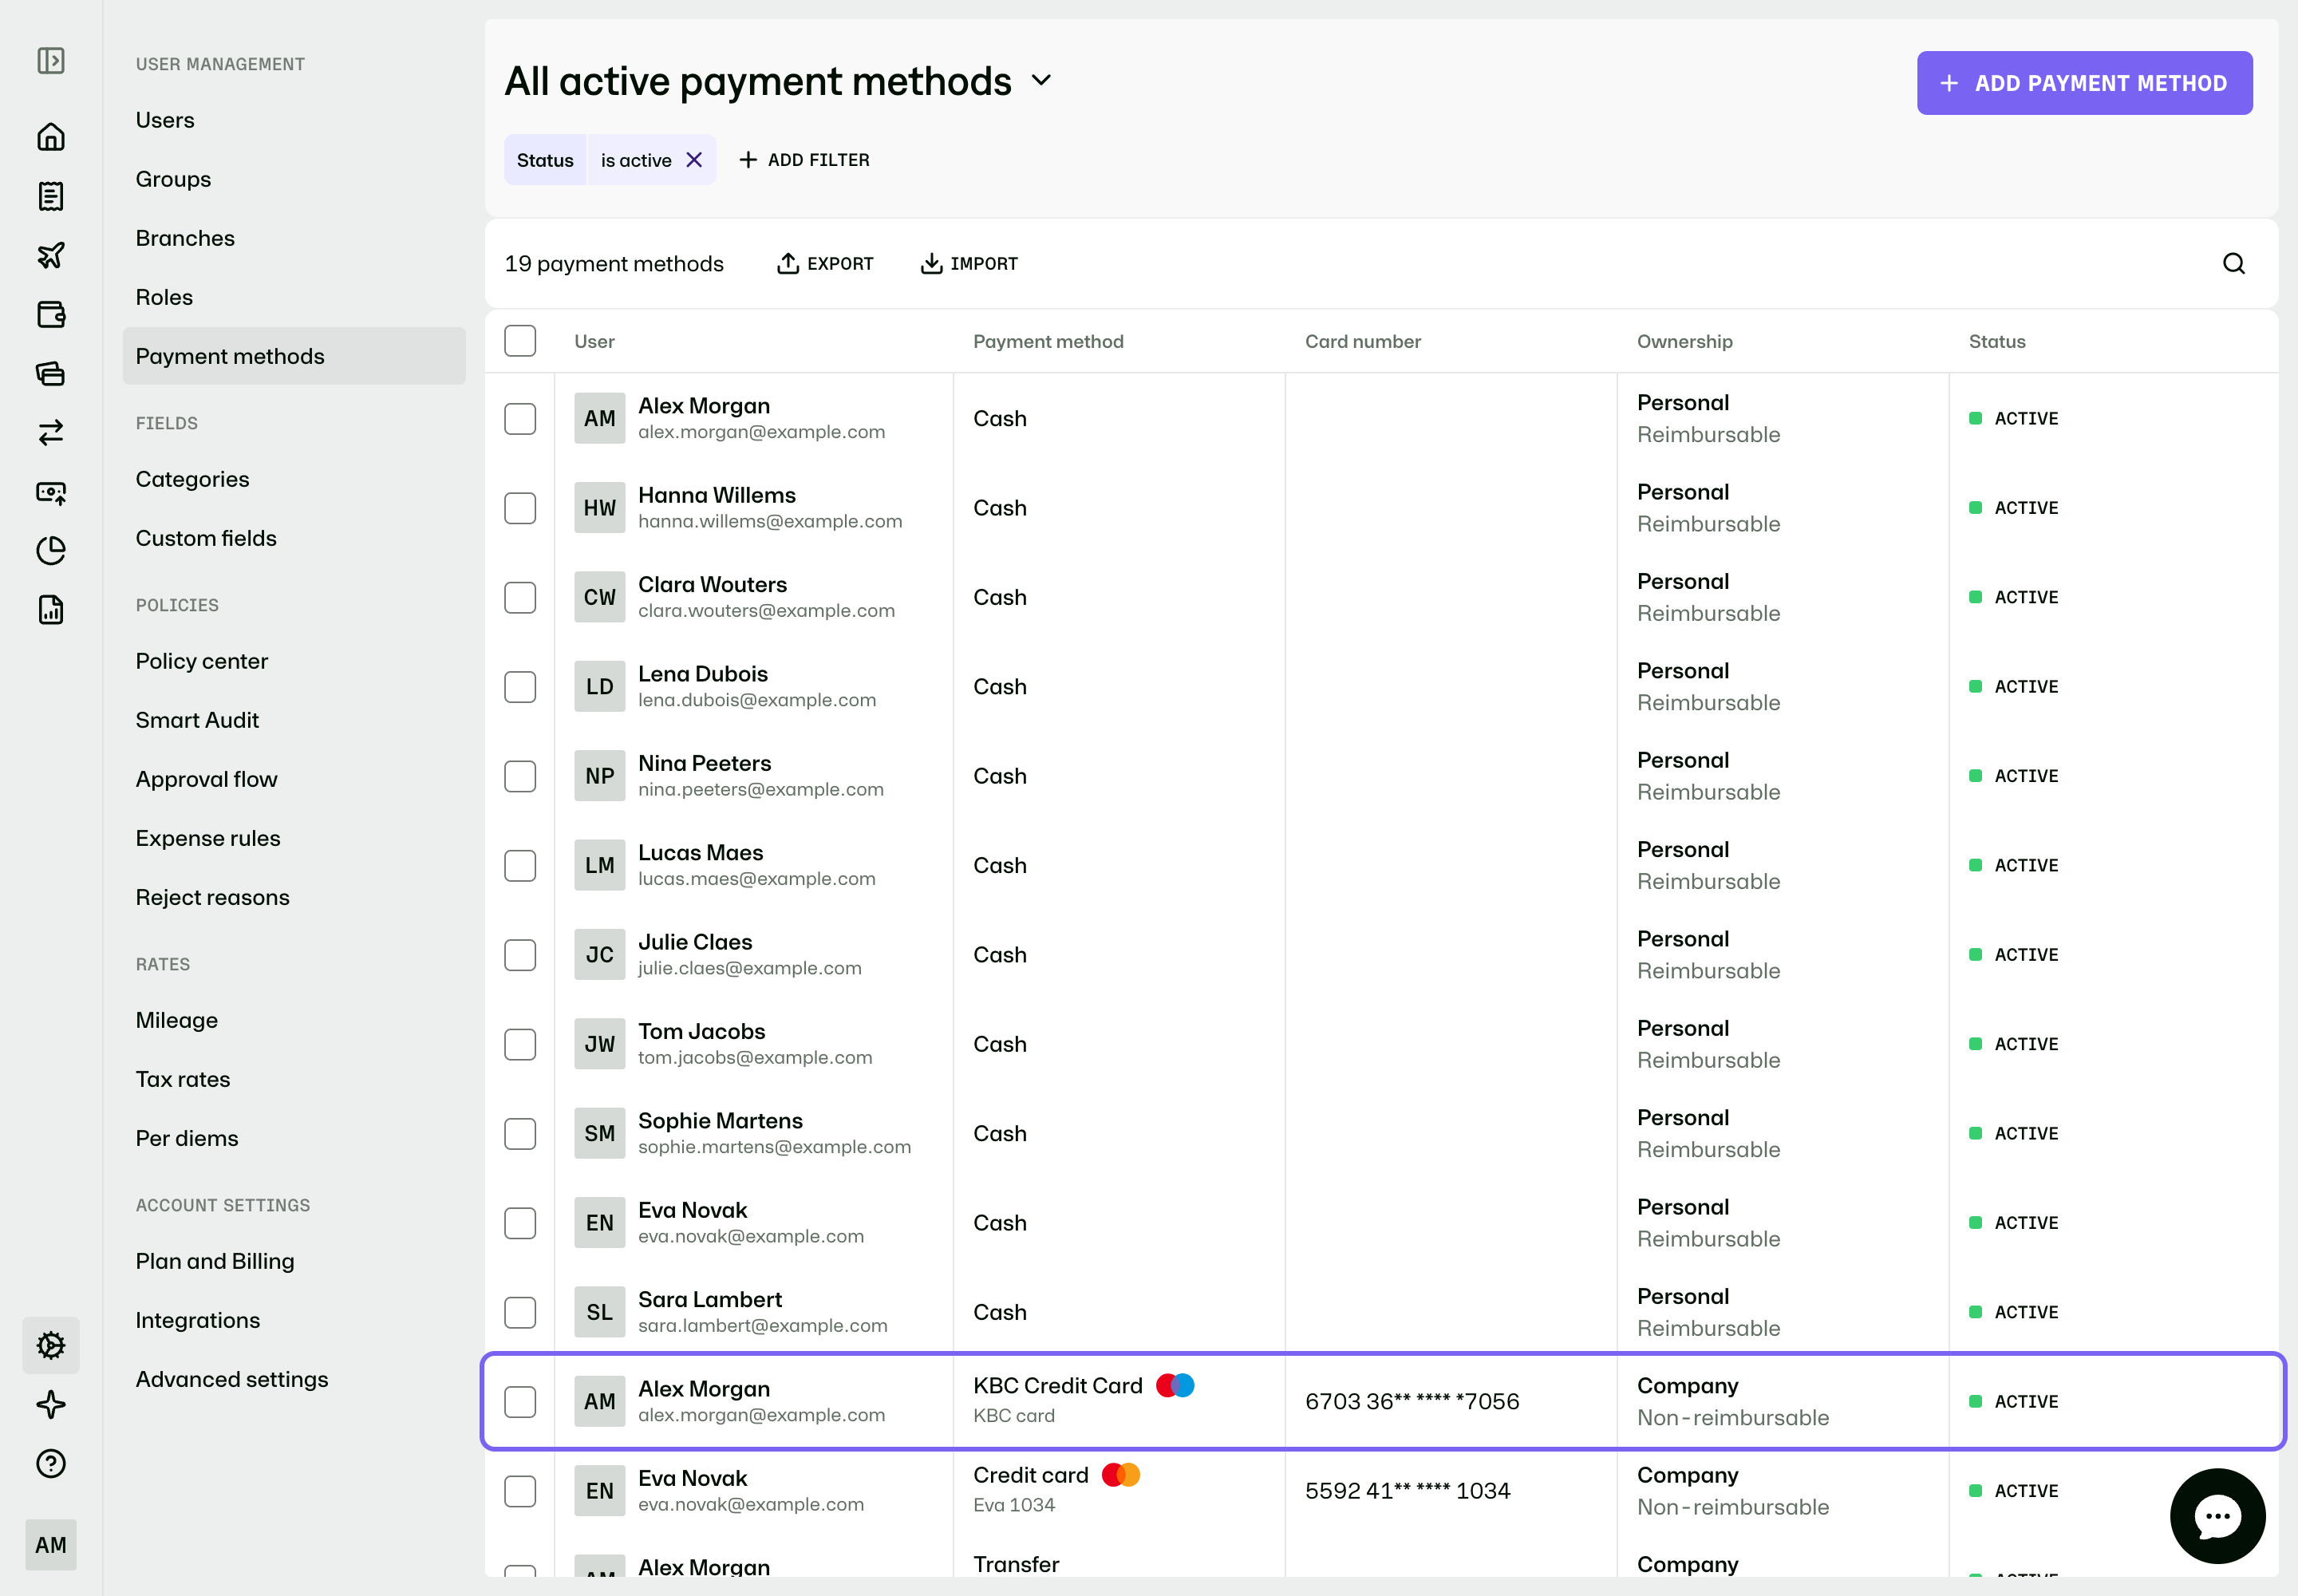Open the chat support bubble

click(2217, 1516)
